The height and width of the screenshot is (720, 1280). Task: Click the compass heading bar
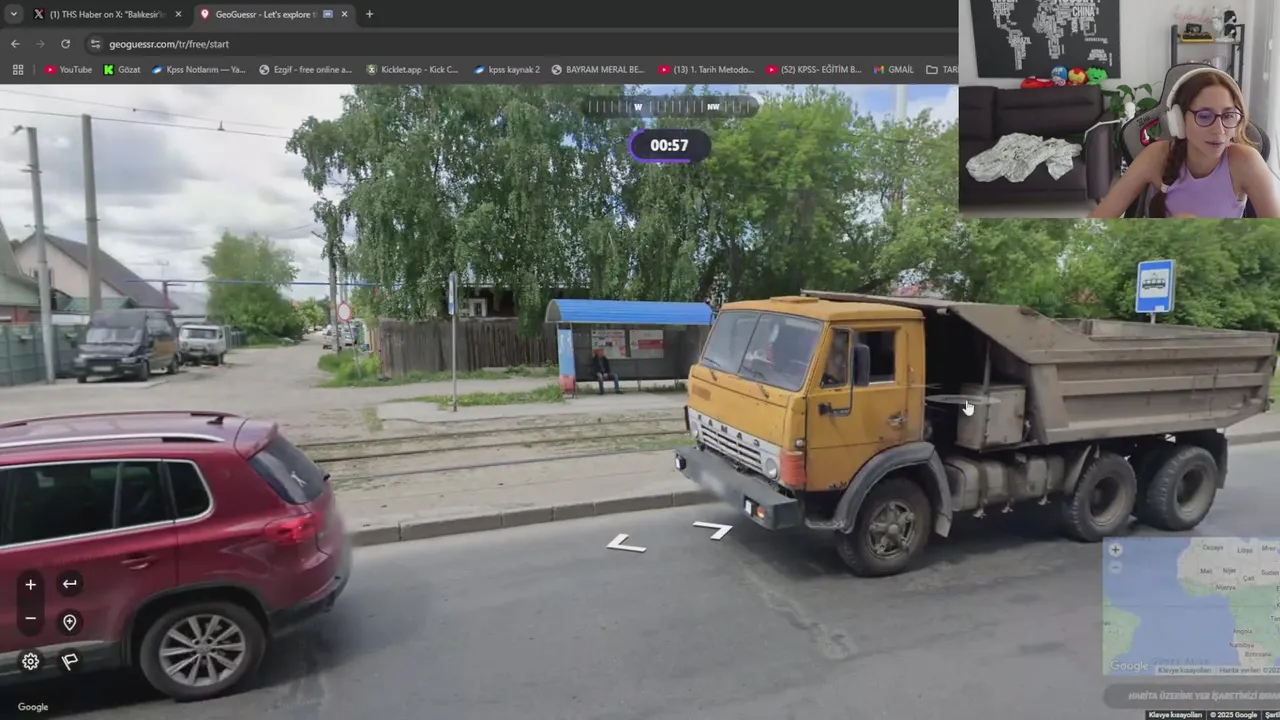pos(669,106)
